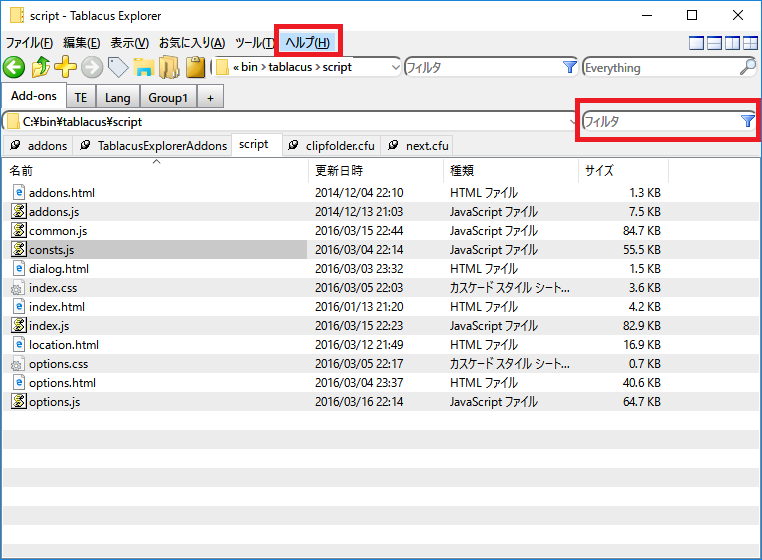Click the index.css gear file icon

pos(17,288)
